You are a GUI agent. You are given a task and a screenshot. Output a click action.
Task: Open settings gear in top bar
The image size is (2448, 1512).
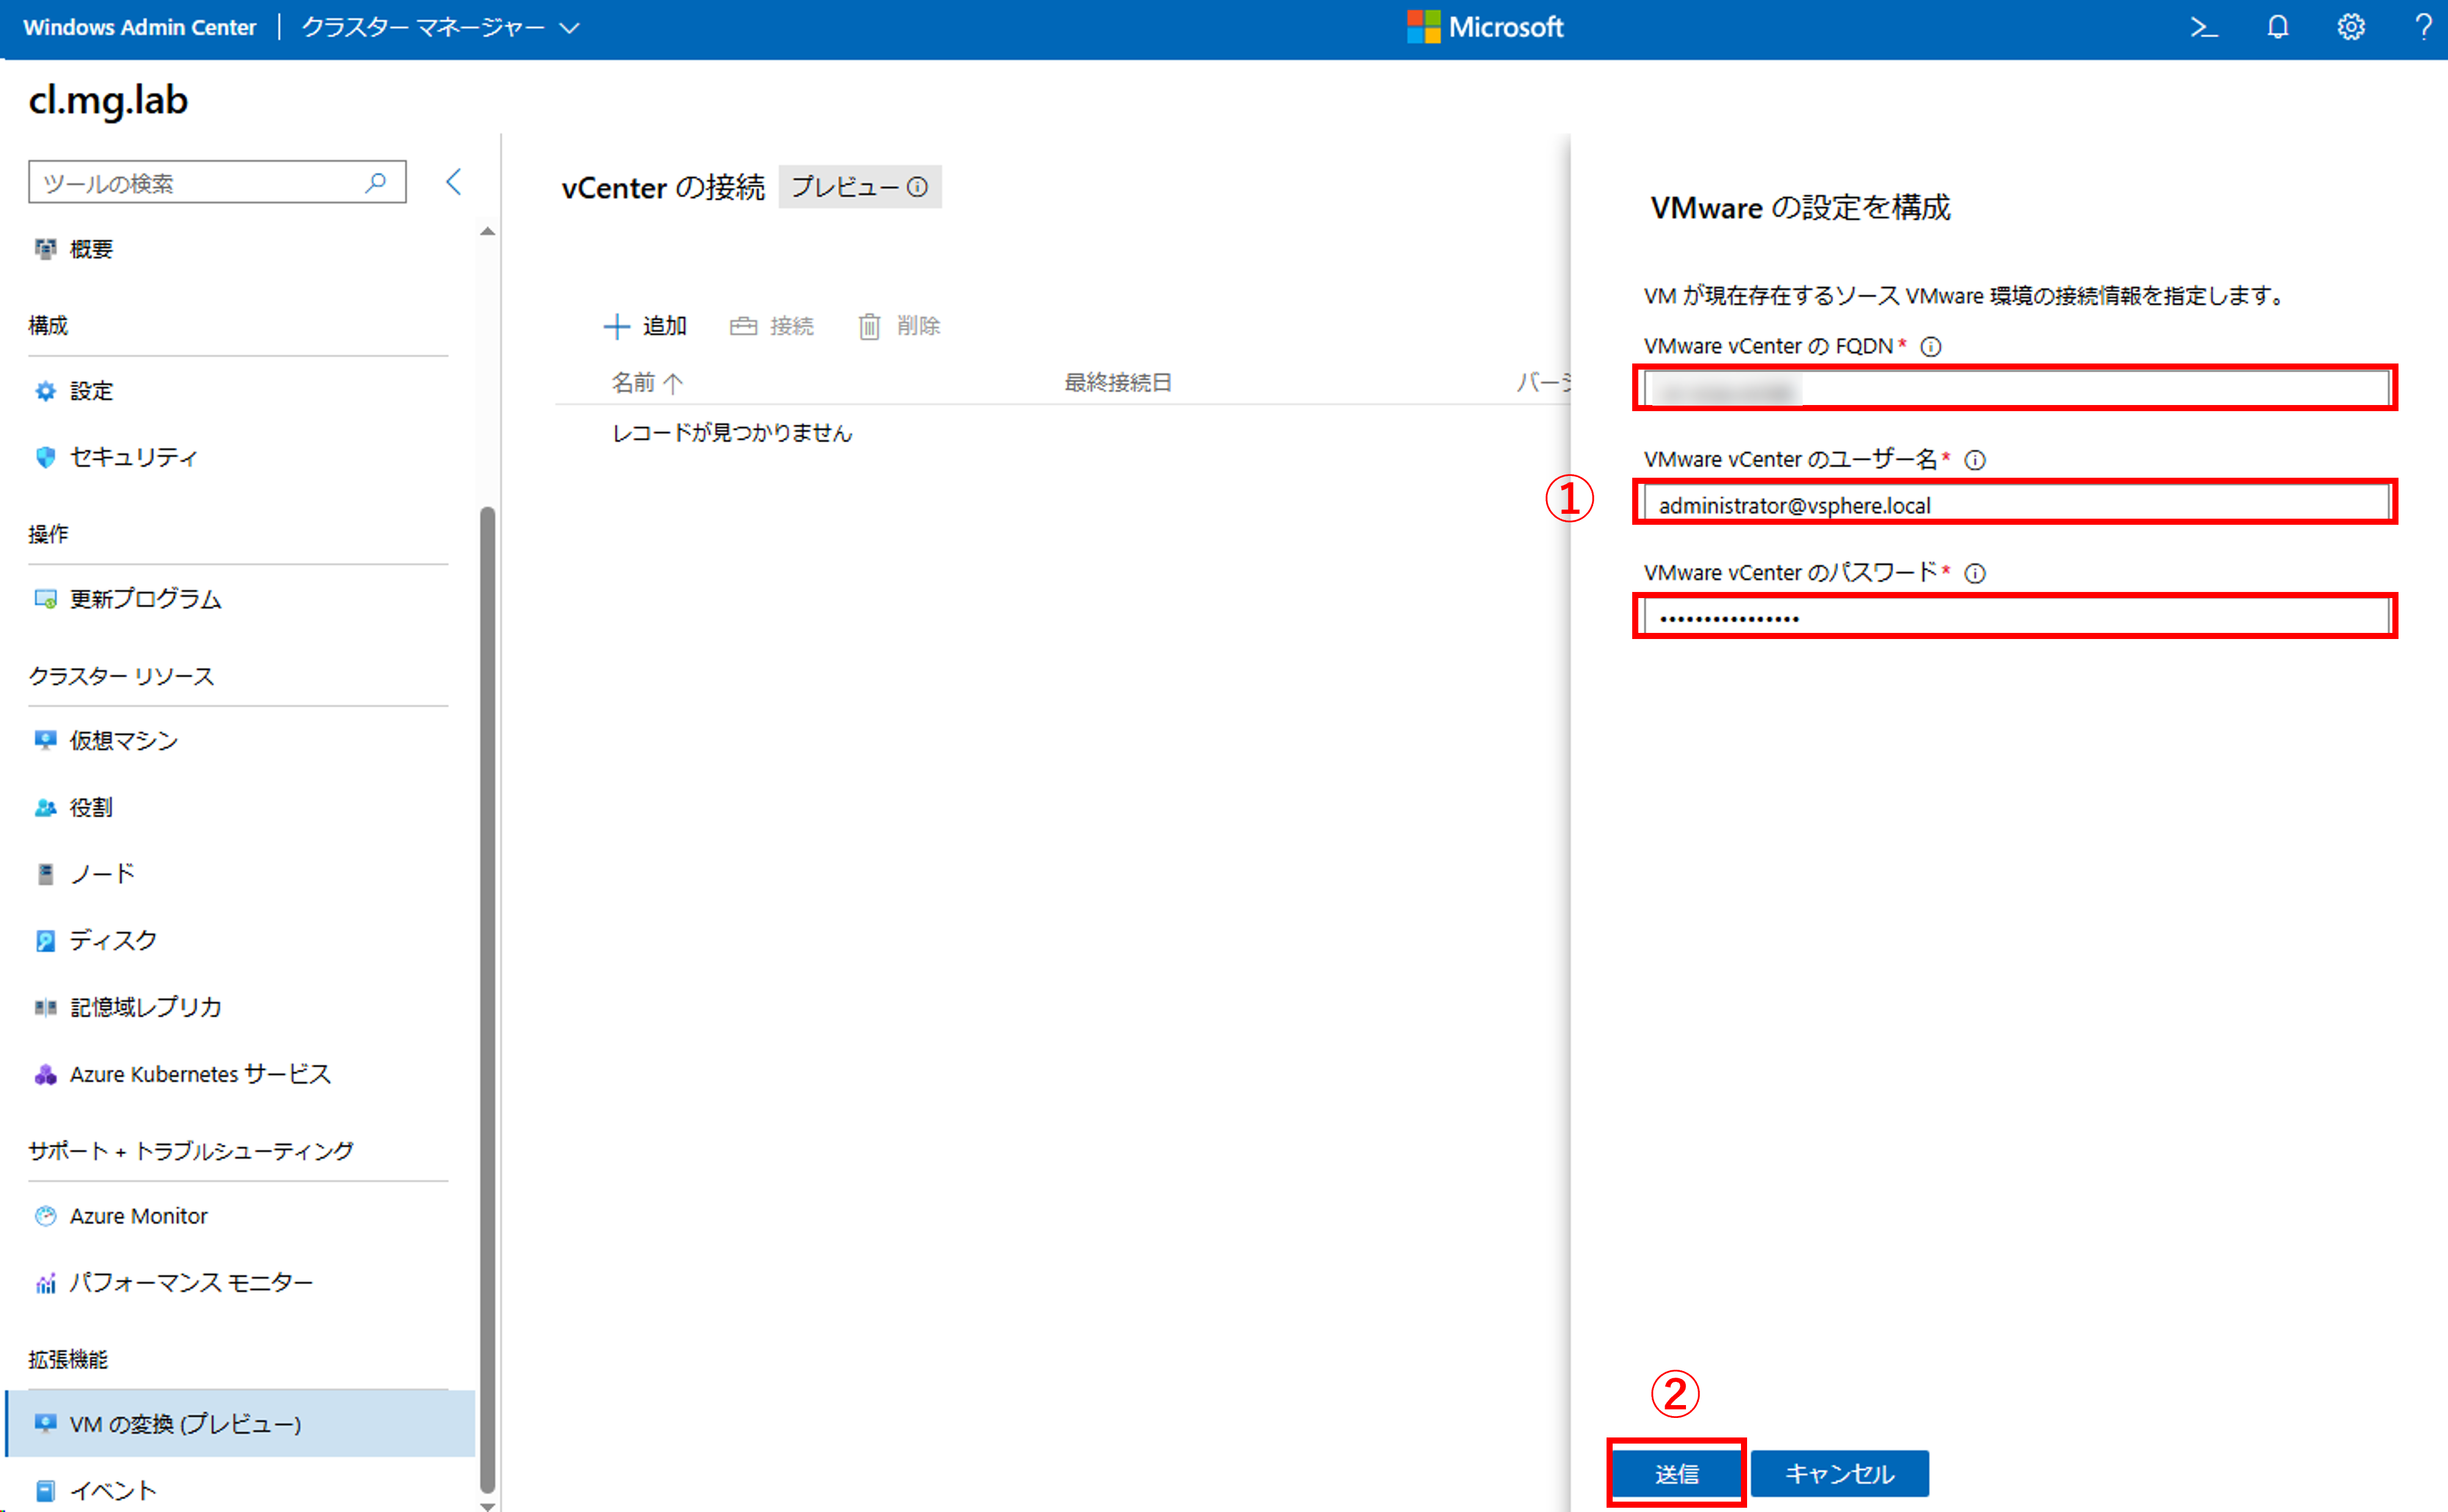(2351, 27)
